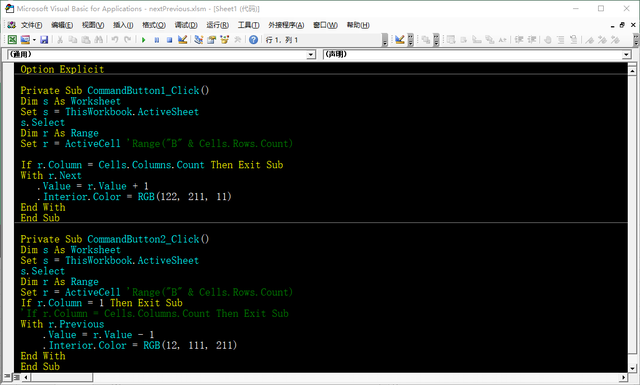Open the 工具(T) menu

249,25
